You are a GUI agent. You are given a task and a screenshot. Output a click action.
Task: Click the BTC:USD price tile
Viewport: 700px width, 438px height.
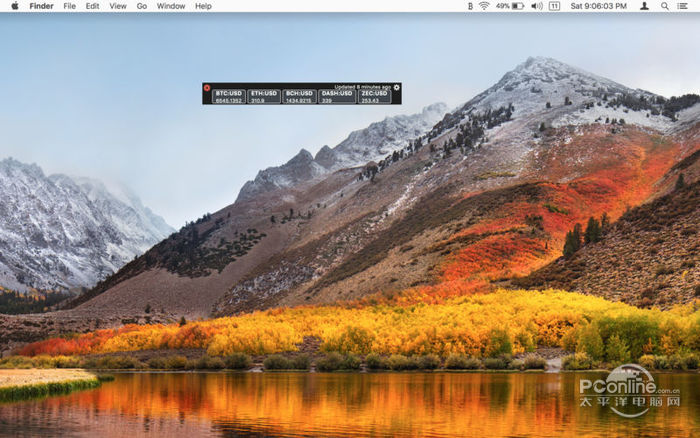229,97
